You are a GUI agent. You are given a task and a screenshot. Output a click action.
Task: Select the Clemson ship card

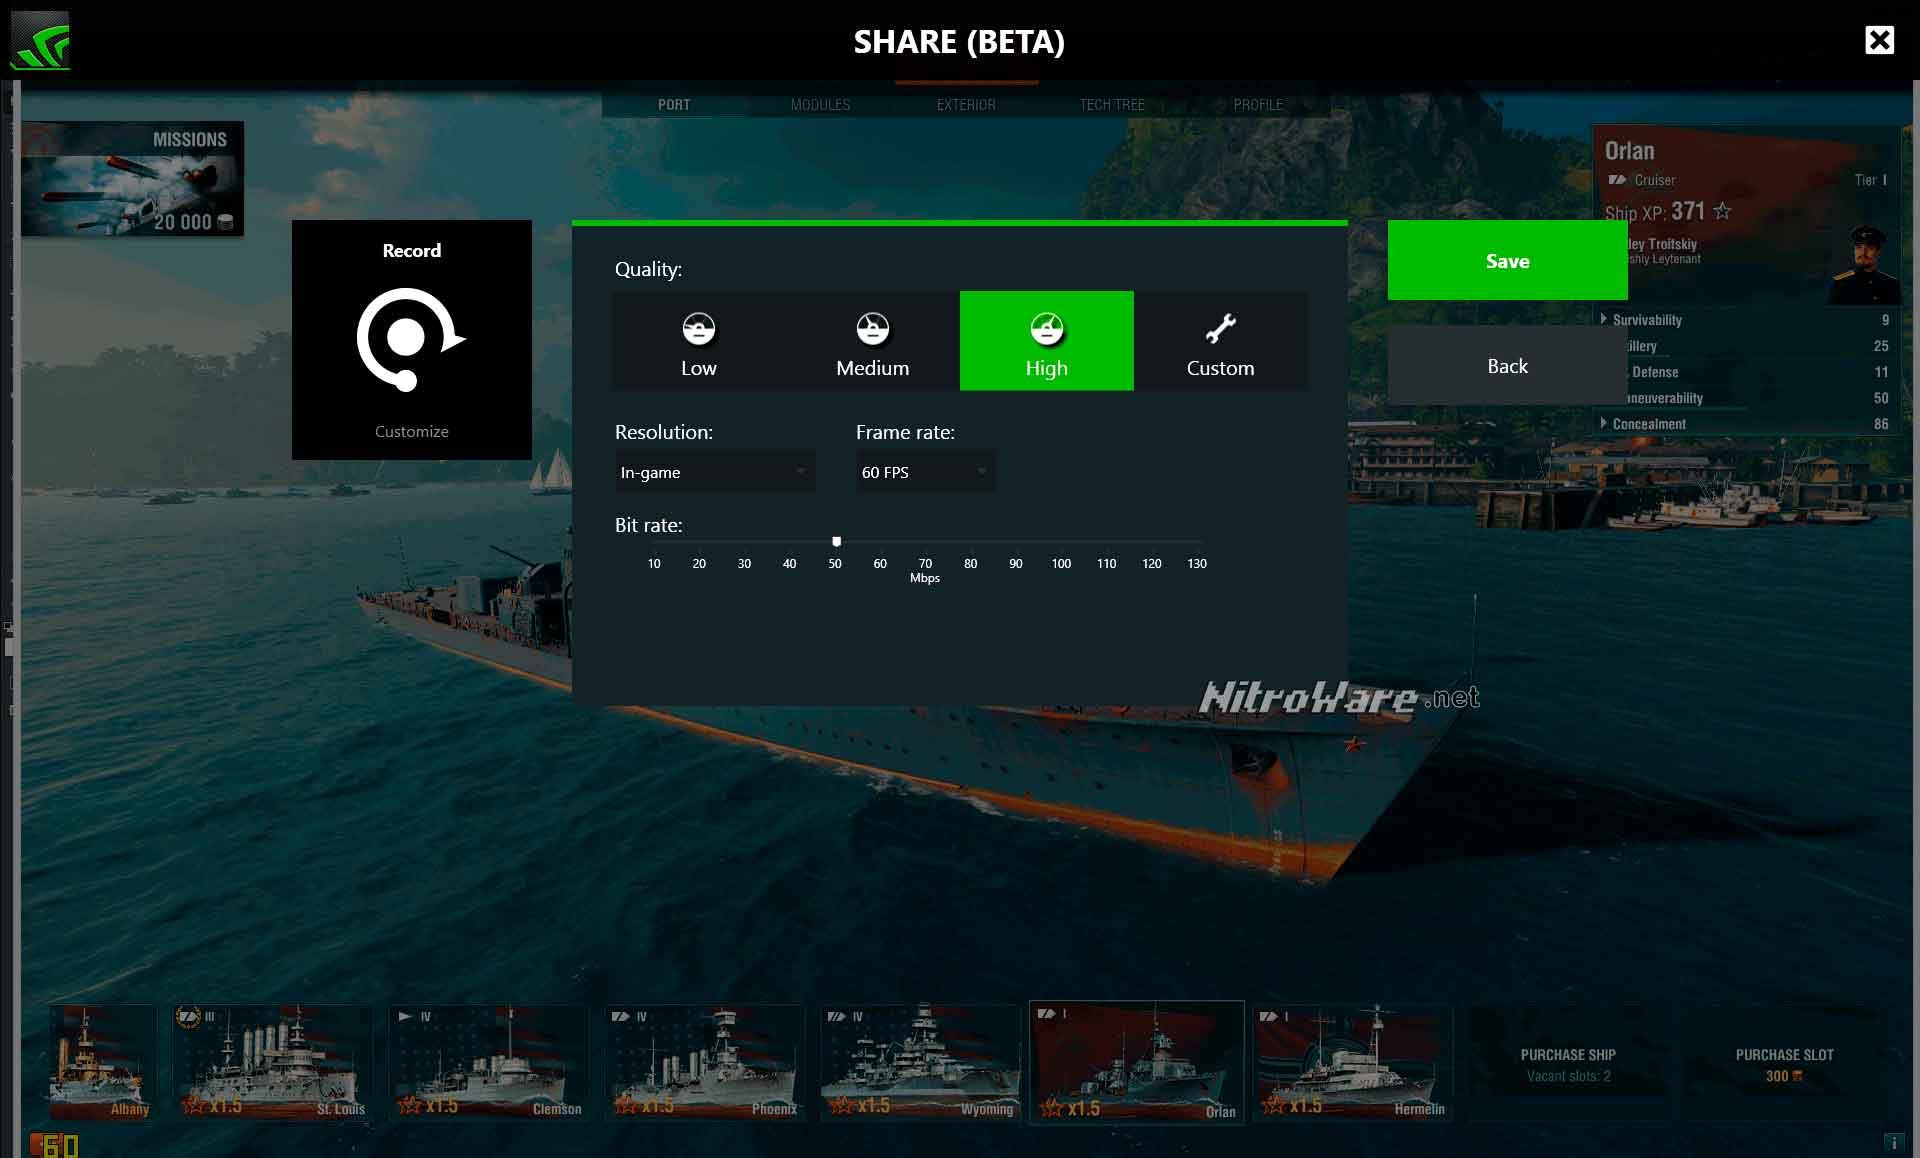489,1062
